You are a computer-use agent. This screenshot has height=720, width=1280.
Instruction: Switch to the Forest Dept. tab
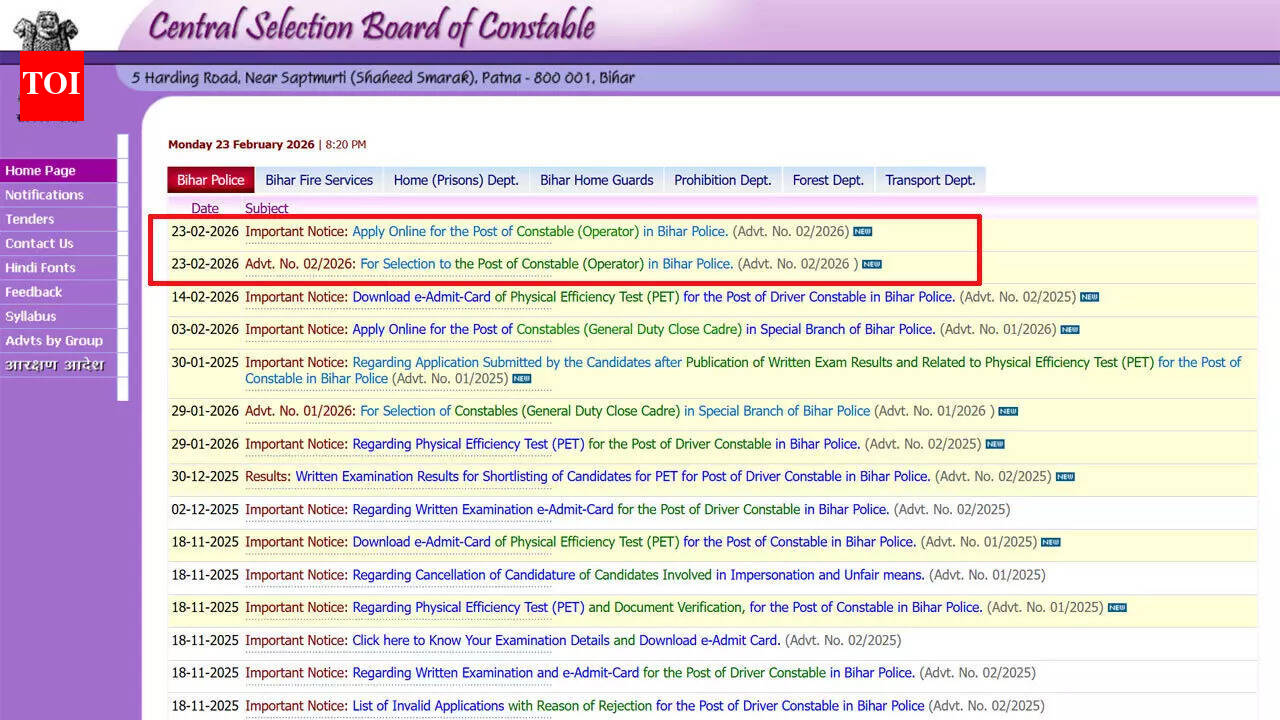coord(828,180)
